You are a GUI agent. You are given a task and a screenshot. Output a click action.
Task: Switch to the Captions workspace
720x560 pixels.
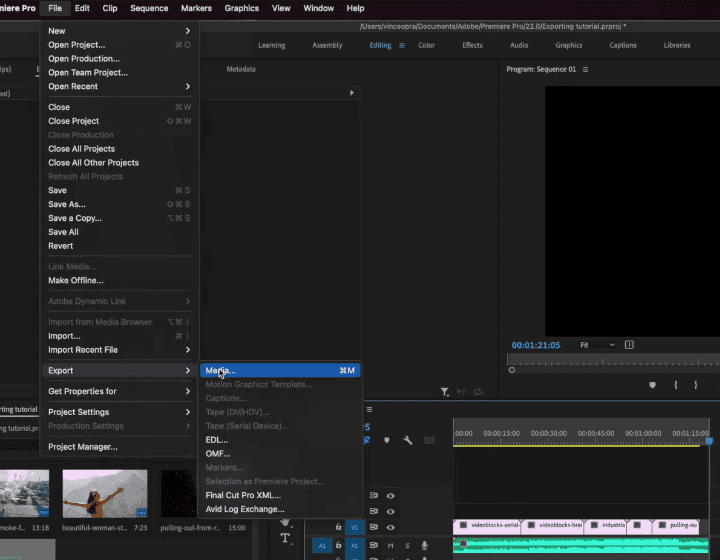tap(623, 45)
